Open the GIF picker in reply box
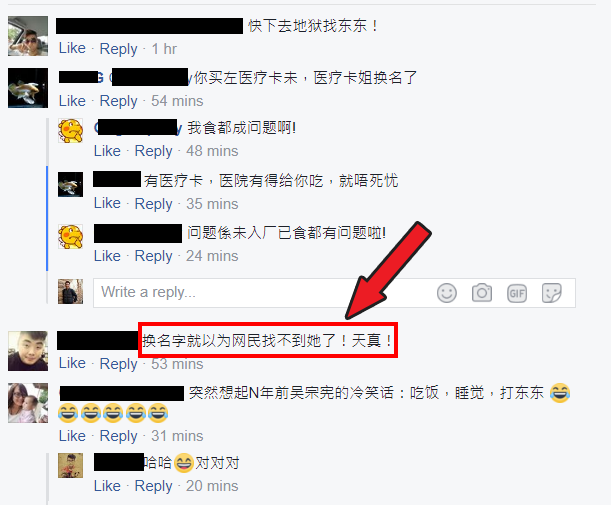 pyautogui.click(x=517, y=293)
